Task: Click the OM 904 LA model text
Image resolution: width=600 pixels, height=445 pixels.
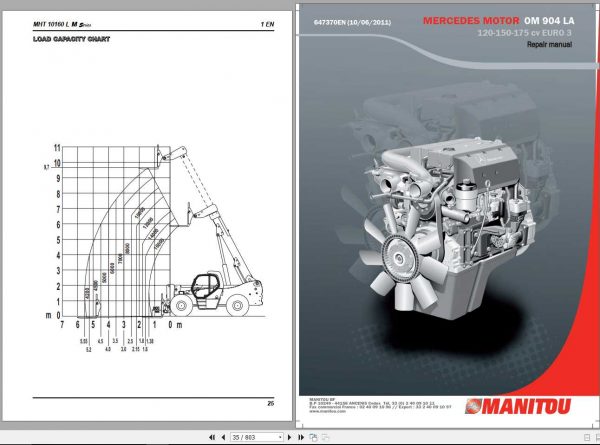Action: (x=549, y=21)
